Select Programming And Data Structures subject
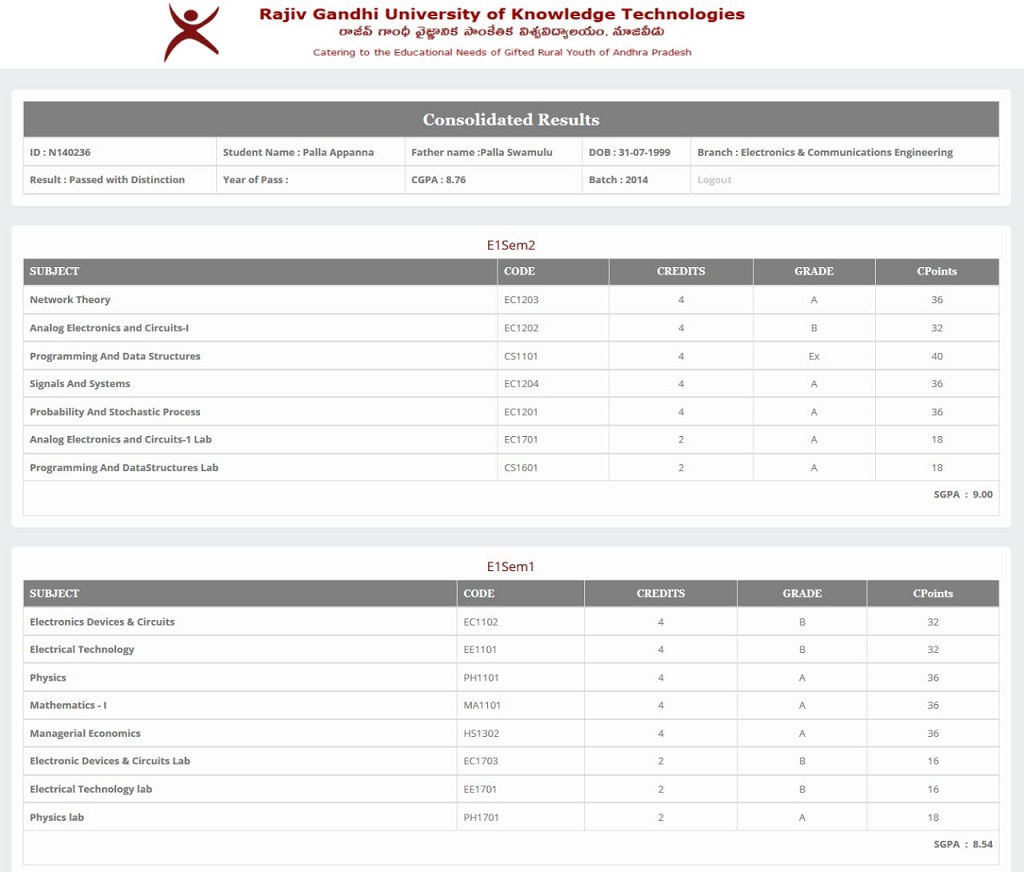1024x872 pixels. [x=115, y=356]
